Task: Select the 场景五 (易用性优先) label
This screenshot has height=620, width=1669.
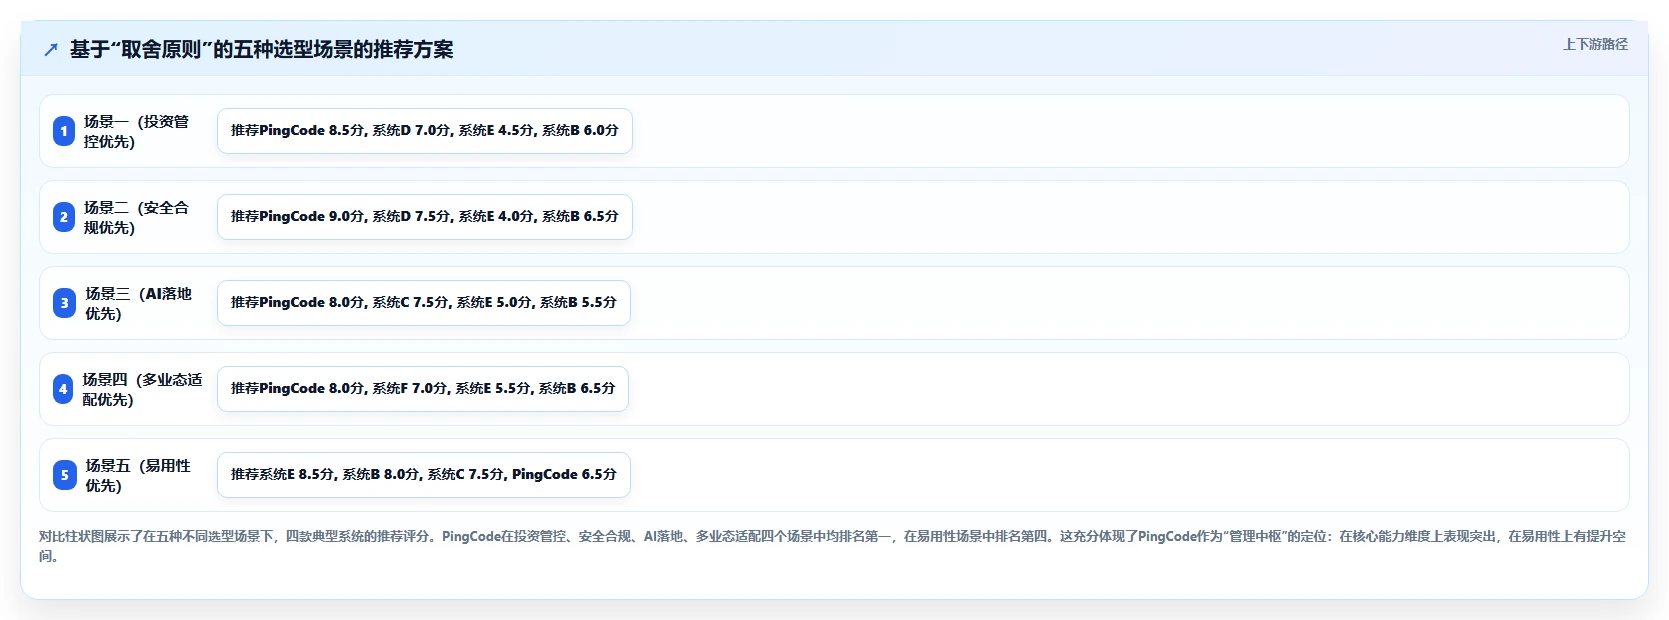Action: [x=137, y=475]
